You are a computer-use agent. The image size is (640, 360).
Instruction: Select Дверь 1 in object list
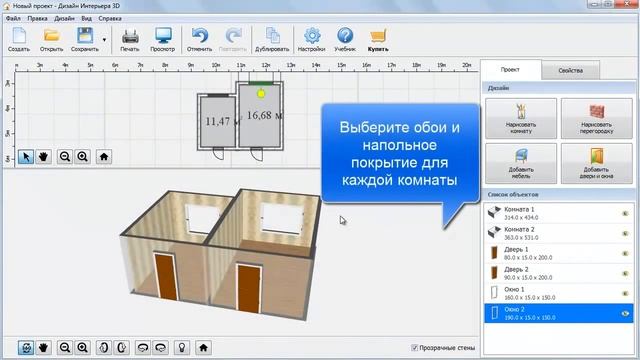click(559, 253)
